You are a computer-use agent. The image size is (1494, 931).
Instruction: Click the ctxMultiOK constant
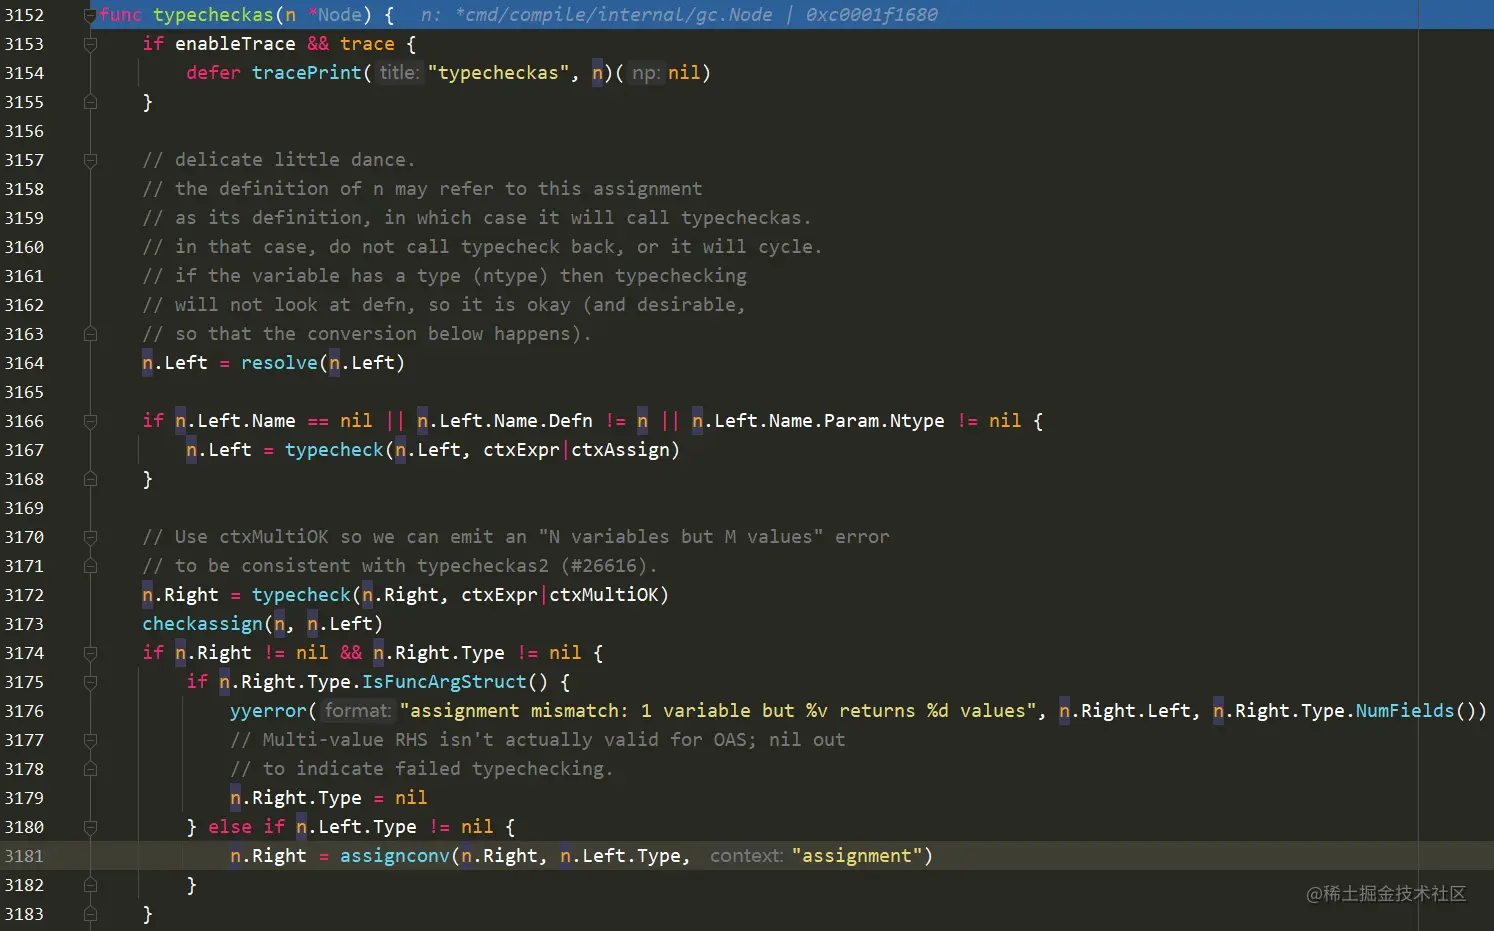click(604, 595)
